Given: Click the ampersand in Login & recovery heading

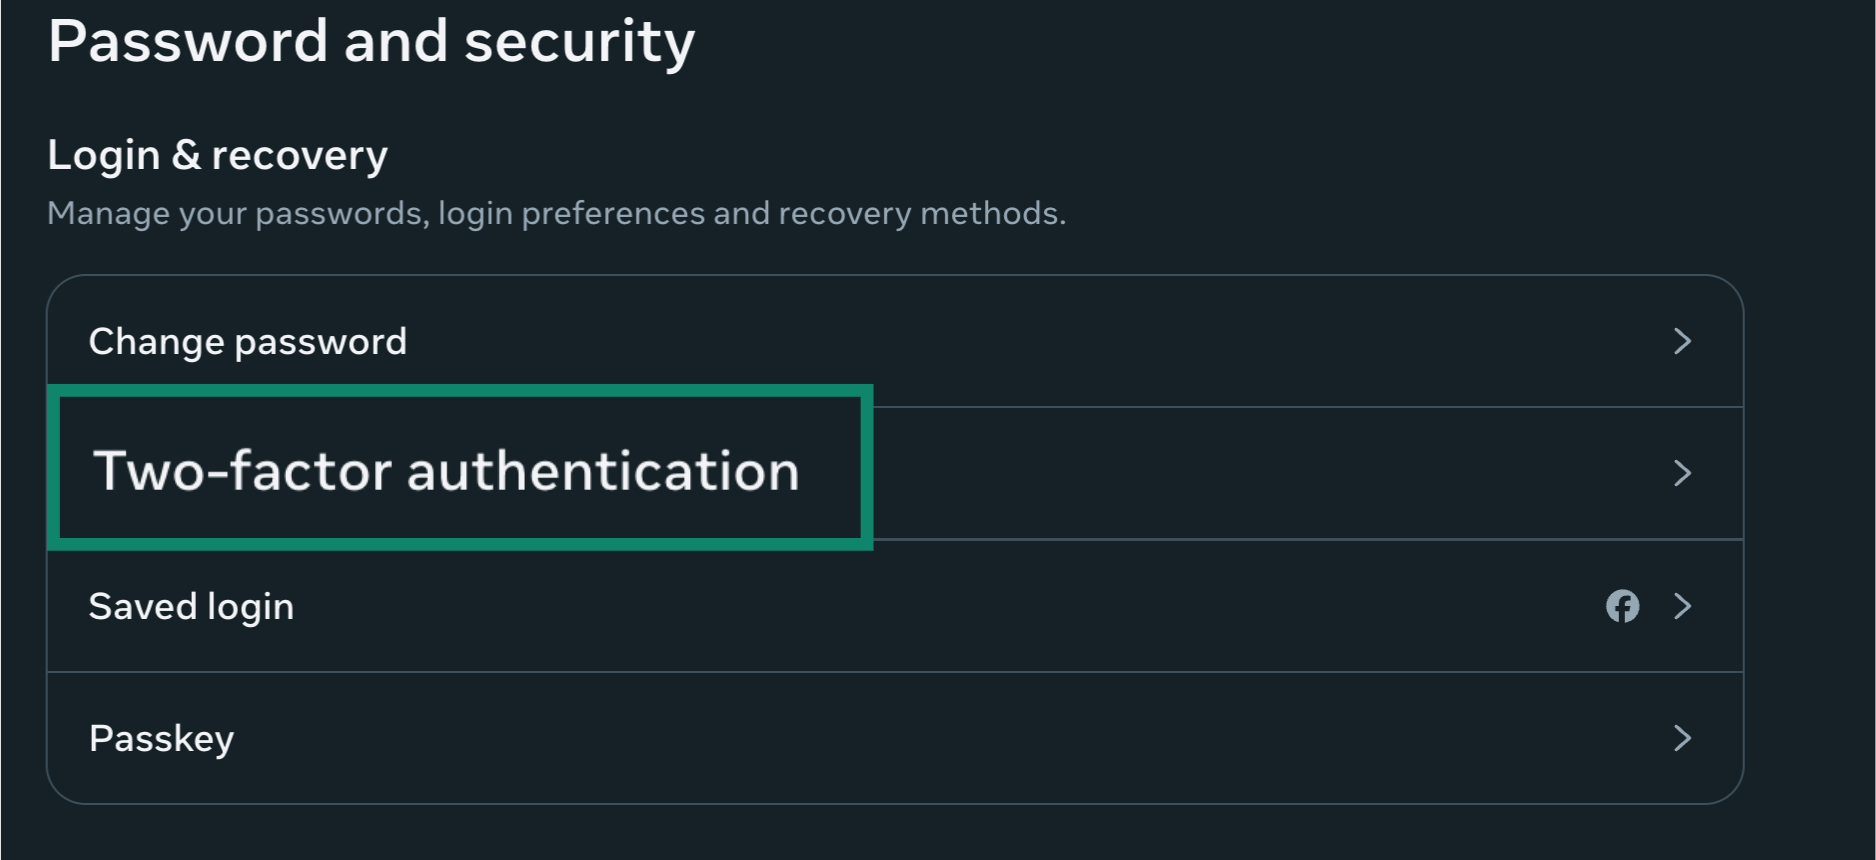Looking at the screenshot, I should click(x=186, y=155).
